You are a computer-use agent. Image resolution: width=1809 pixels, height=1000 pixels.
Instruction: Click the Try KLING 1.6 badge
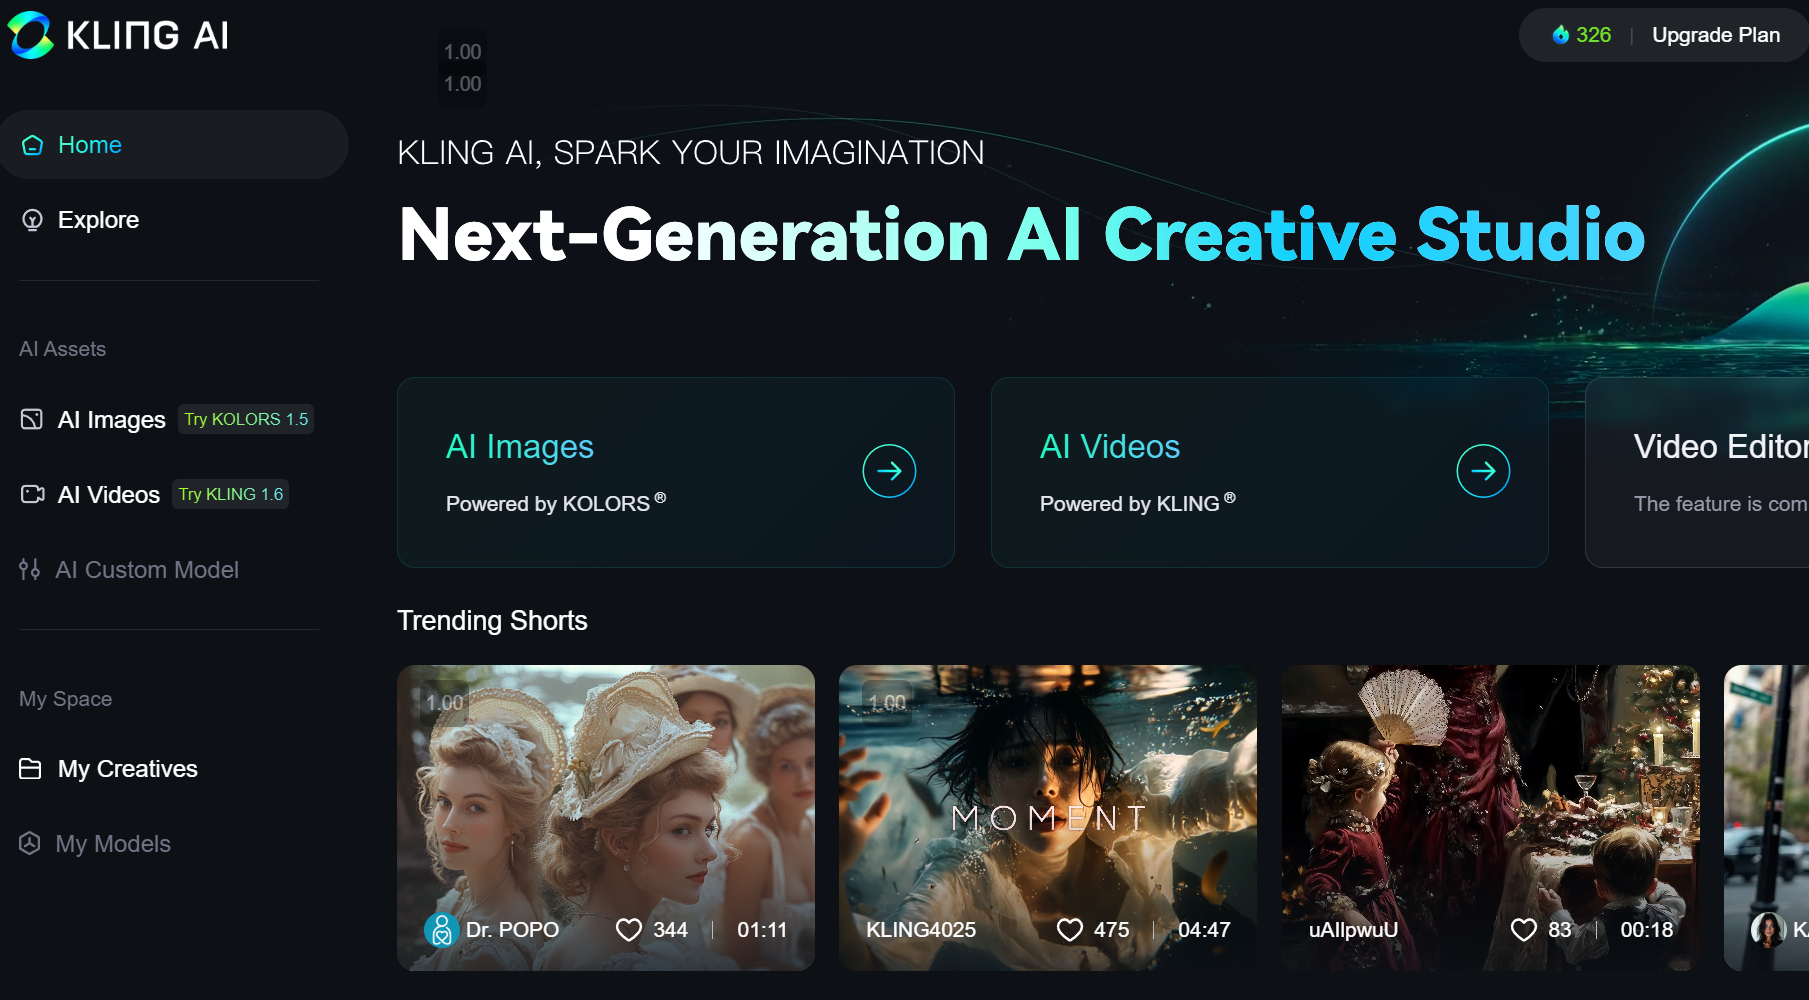pos(231,494)
